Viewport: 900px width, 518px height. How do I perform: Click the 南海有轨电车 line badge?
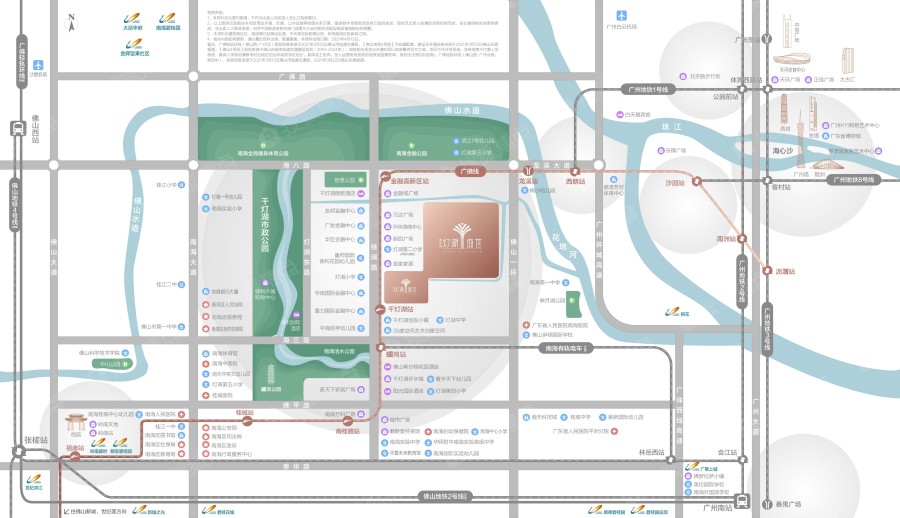[x=566, y=348]
